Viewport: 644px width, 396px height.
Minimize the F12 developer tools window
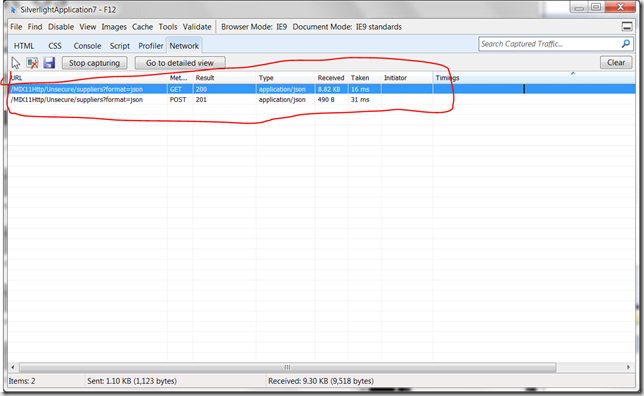pos(580,7)
